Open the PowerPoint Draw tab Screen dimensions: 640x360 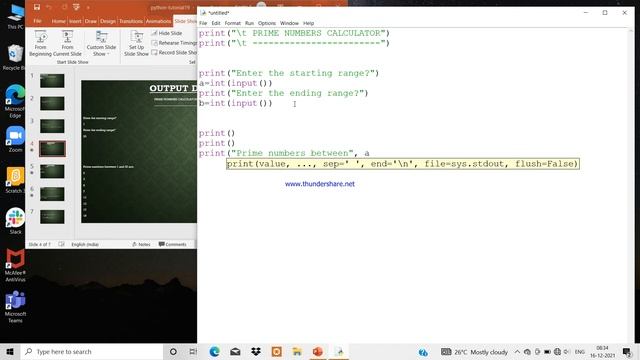point(91,21)
